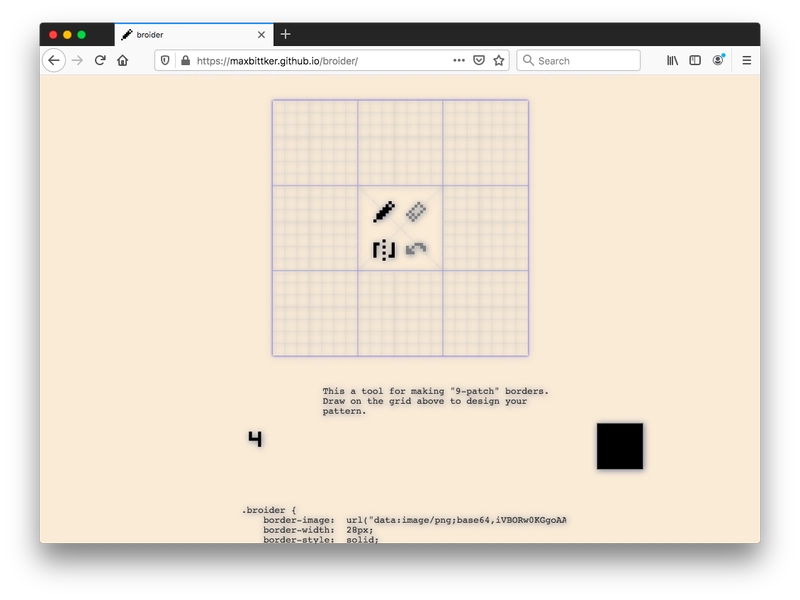800x600 pixels.
Task: Save page to Pocket
Action: pyautogui.click(x=479, y=61)
